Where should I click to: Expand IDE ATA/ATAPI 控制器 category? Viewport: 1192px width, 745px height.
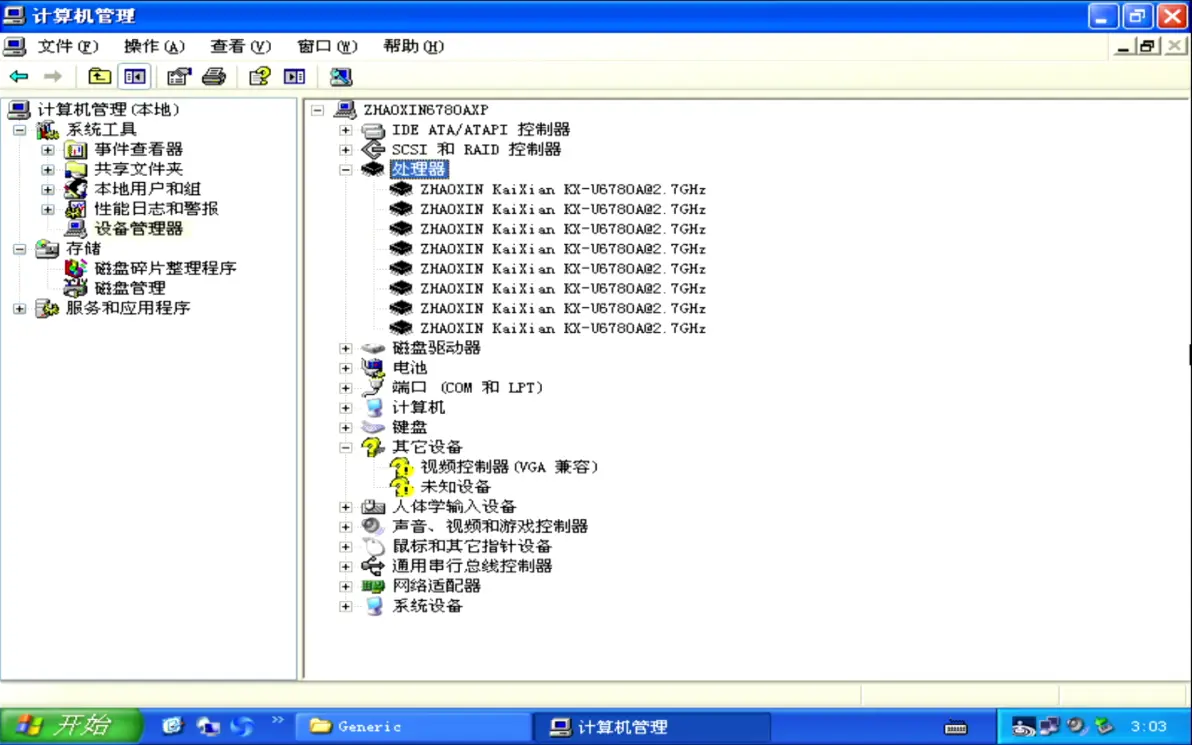(346, 130)
